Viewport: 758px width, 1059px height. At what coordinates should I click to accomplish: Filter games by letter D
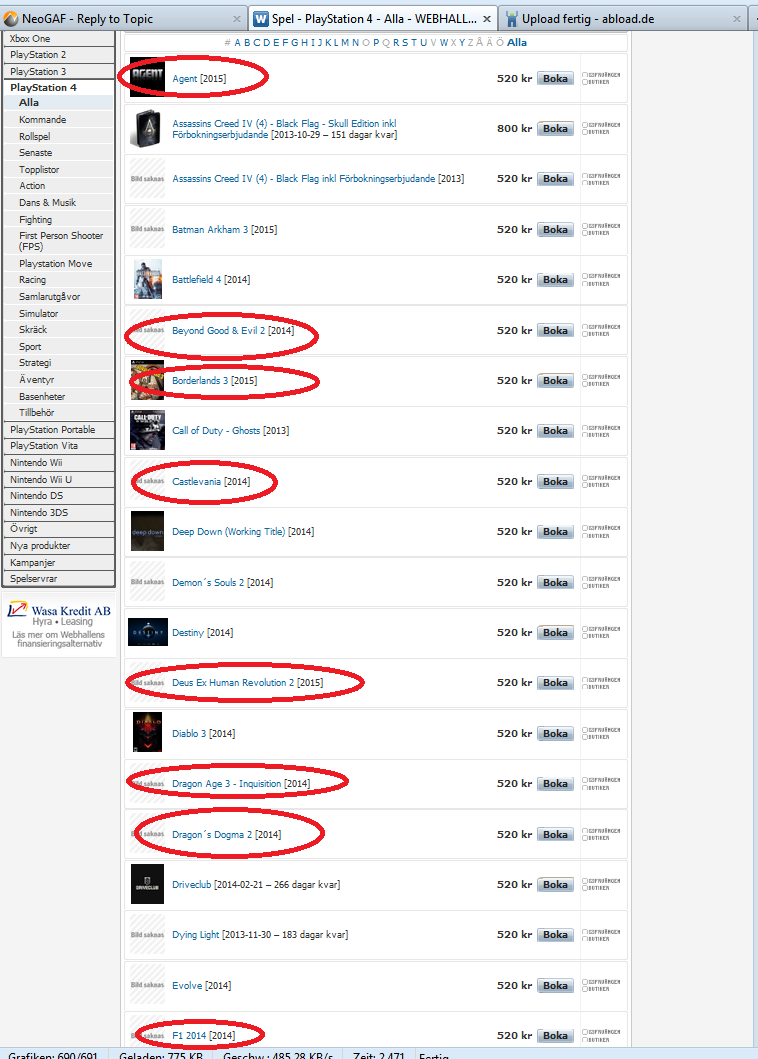(266, 43)
